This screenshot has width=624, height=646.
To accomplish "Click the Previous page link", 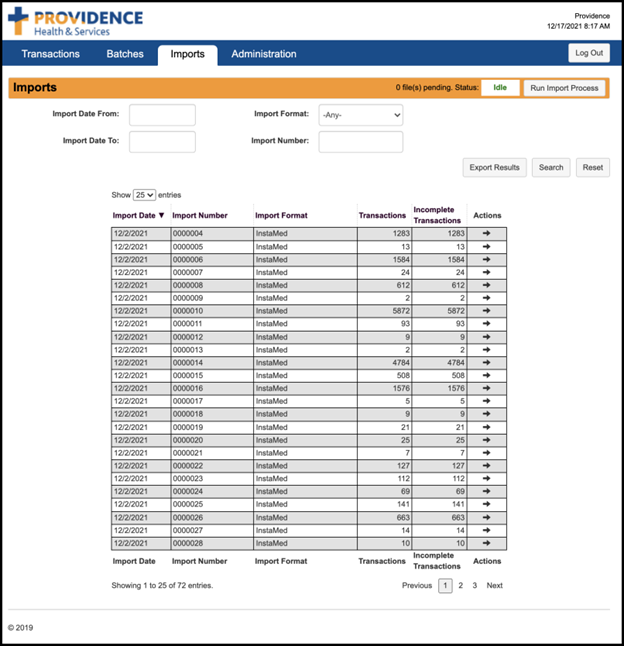I will 417,585.
